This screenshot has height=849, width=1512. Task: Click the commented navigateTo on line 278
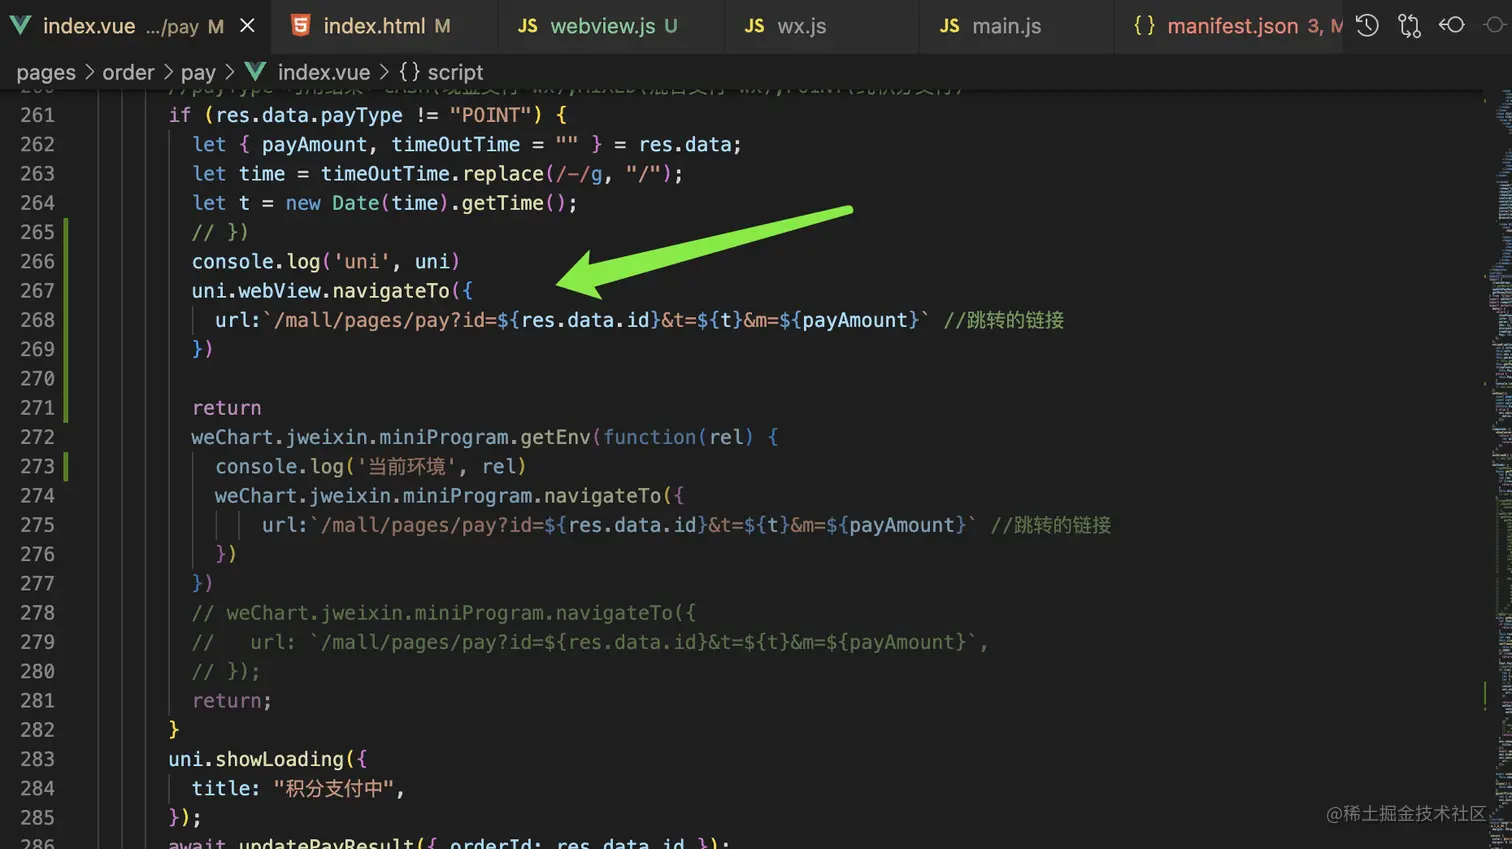443,613
